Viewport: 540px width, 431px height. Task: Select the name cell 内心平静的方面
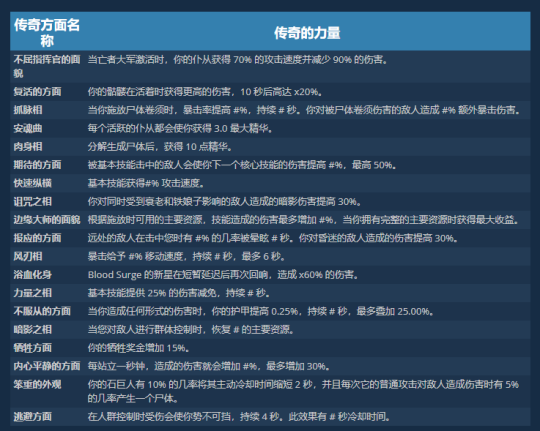tap(47, 366)
